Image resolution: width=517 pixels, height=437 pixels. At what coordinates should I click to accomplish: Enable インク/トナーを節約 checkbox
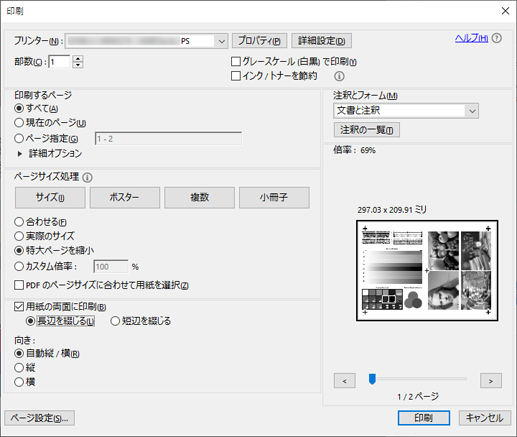tap(236, 76)
